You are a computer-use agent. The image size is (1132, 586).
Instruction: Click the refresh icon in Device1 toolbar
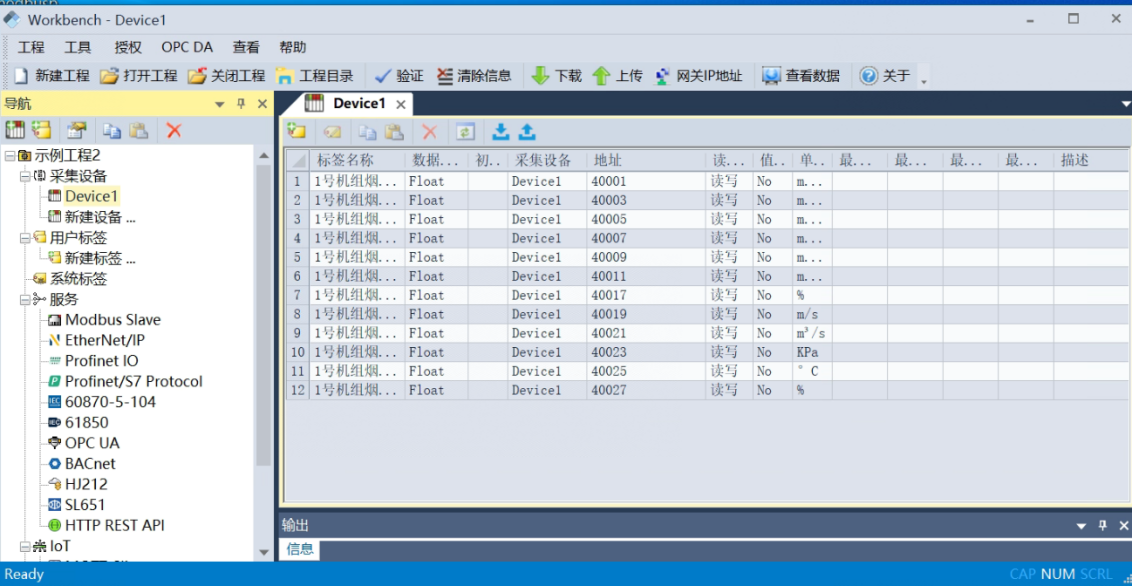pyautogui.click(x=466, y=132)
